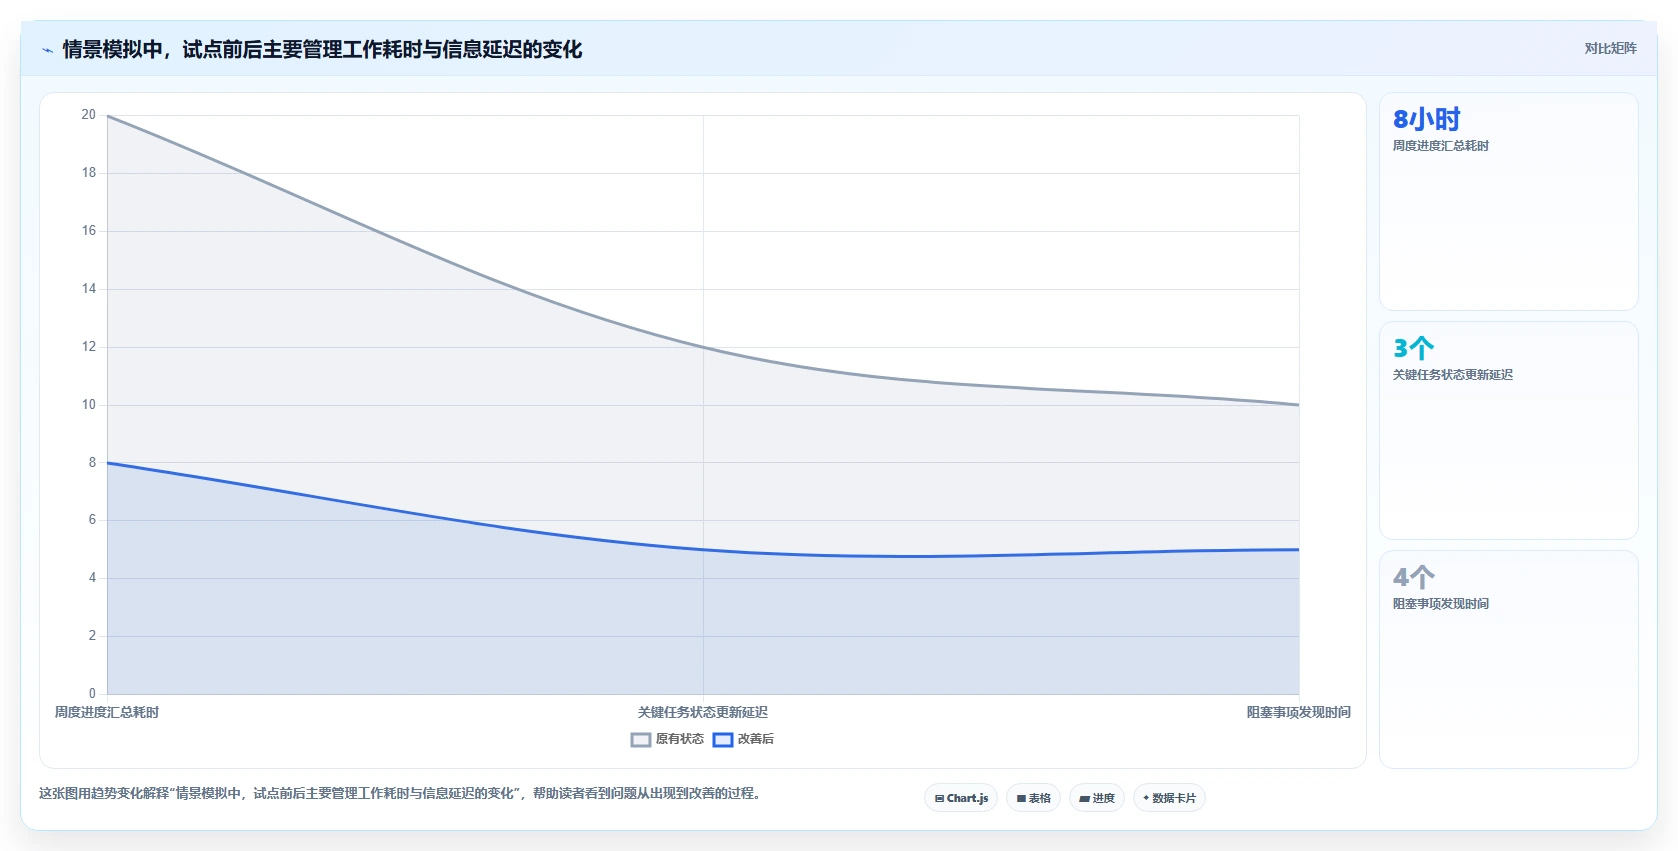Open the 4个 阻塞事项发现时间 card
1678x851 pixels.
1508,659
